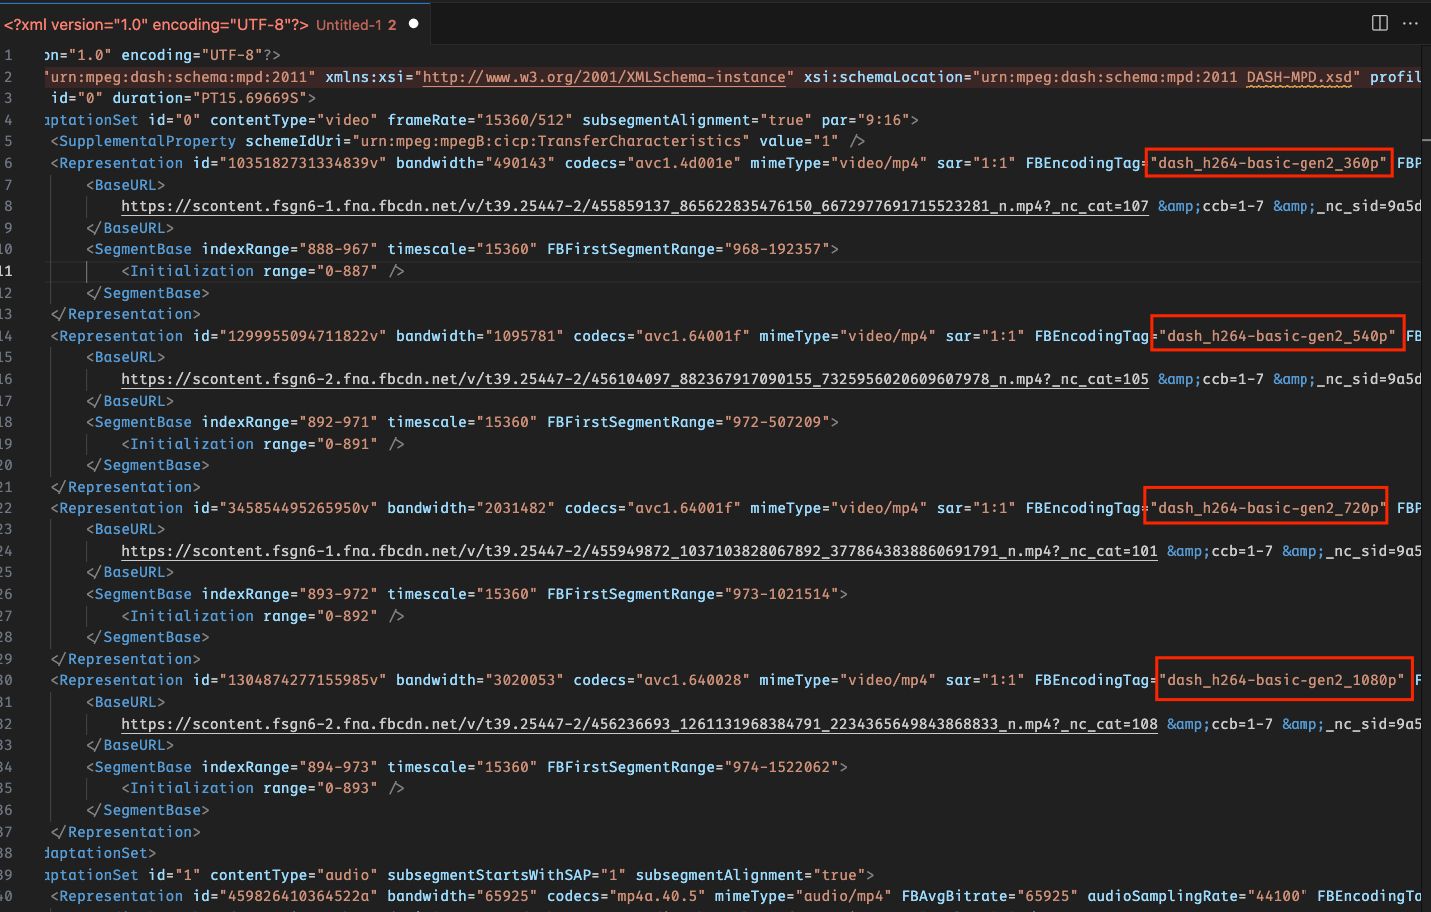Open the BaseURL link ending _nc_cat=105
This screenshot has height=912, width=1431.
[635, 380]
